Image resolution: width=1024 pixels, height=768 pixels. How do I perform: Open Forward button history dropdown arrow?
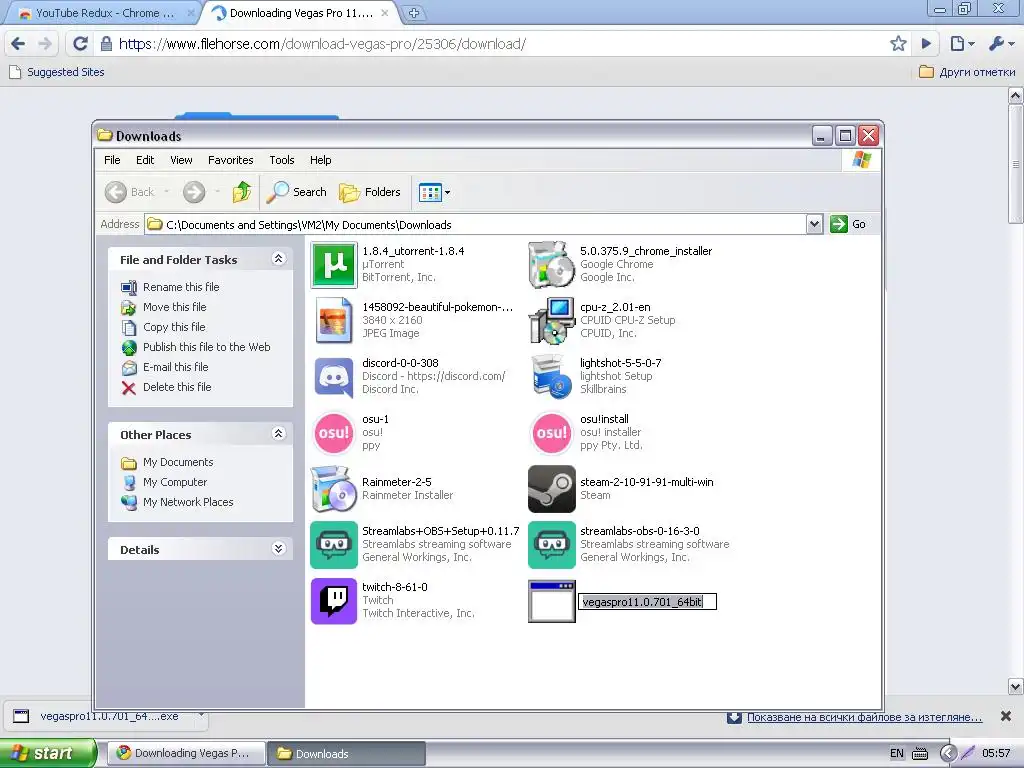point(217,192)
